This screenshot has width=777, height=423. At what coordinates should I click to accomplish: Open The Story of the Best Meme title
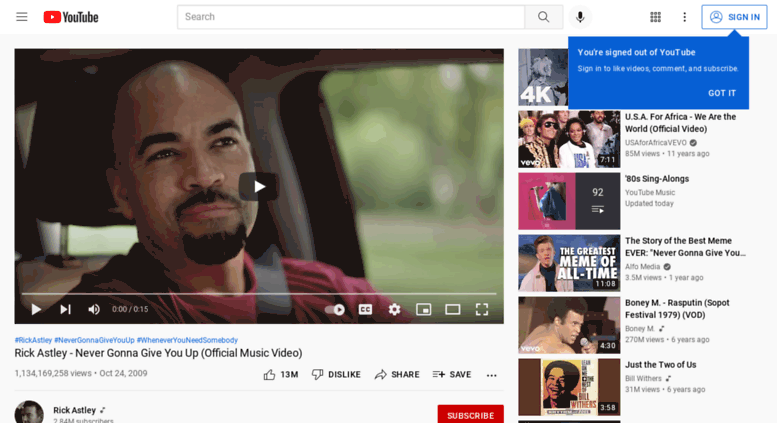[685, 247]
